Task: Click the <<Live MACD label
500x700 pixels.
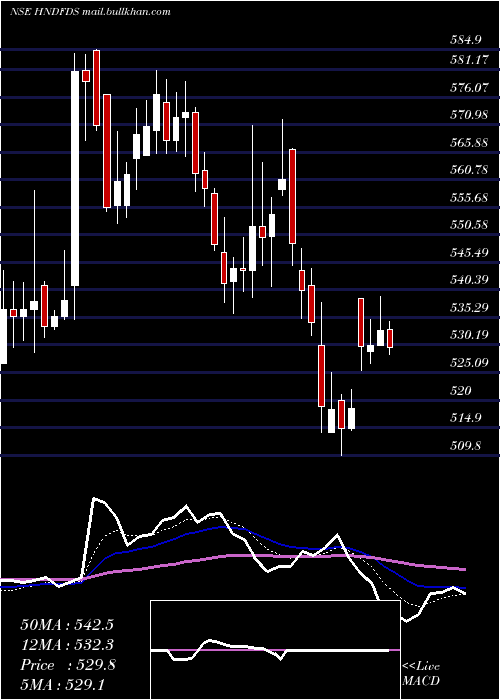Action: pos(421,673)
